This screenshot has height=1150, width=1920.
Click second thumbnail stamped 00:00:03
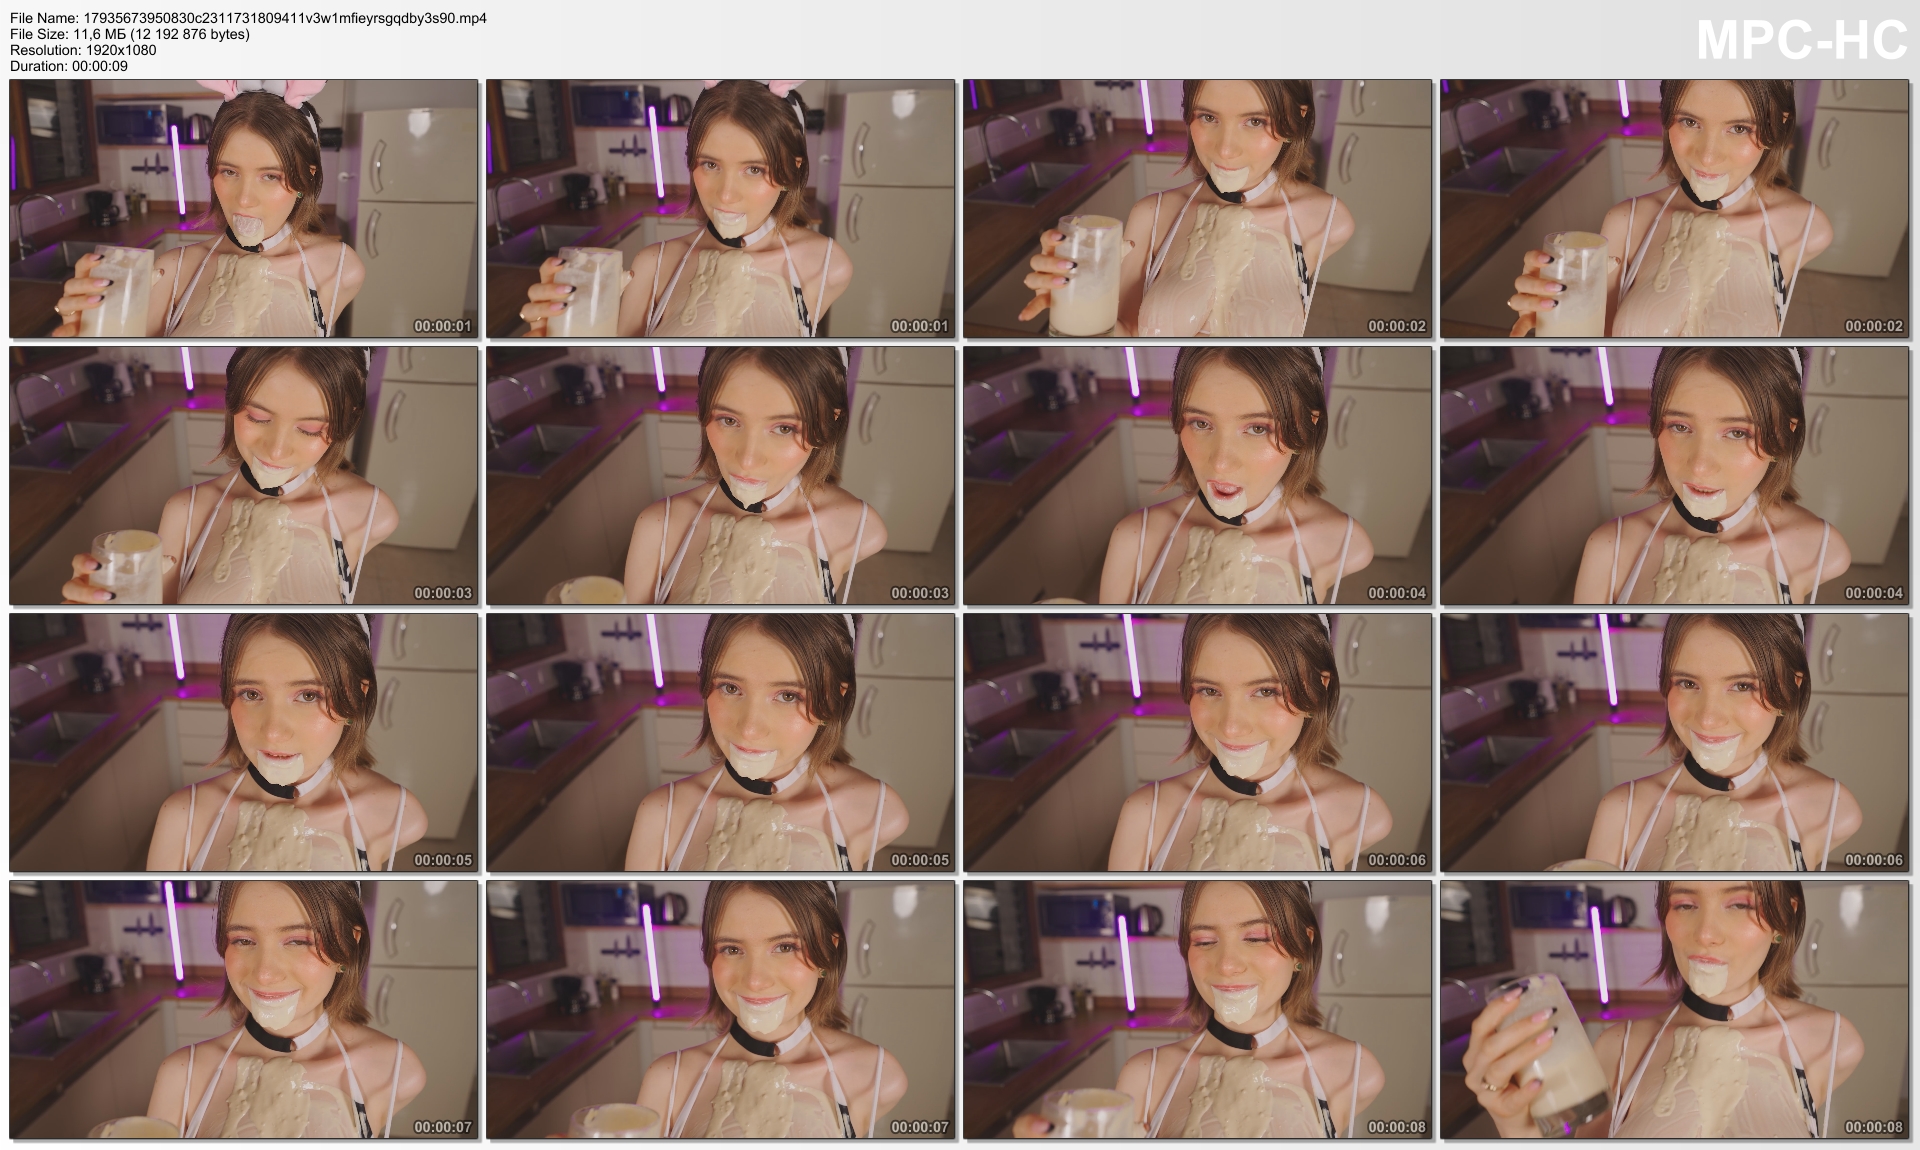click(x=721, y=476)
